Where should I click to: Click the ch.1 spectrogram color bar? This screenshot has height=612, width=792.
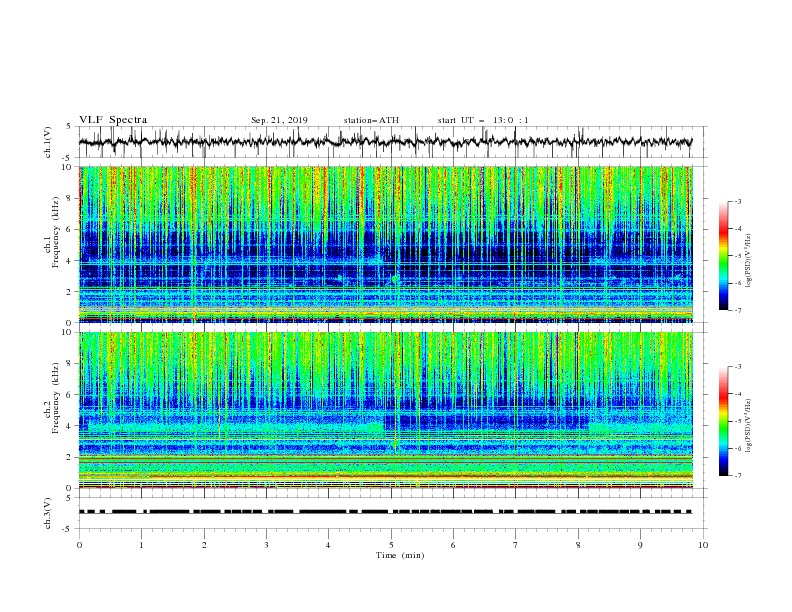click(x=723, y=256)
